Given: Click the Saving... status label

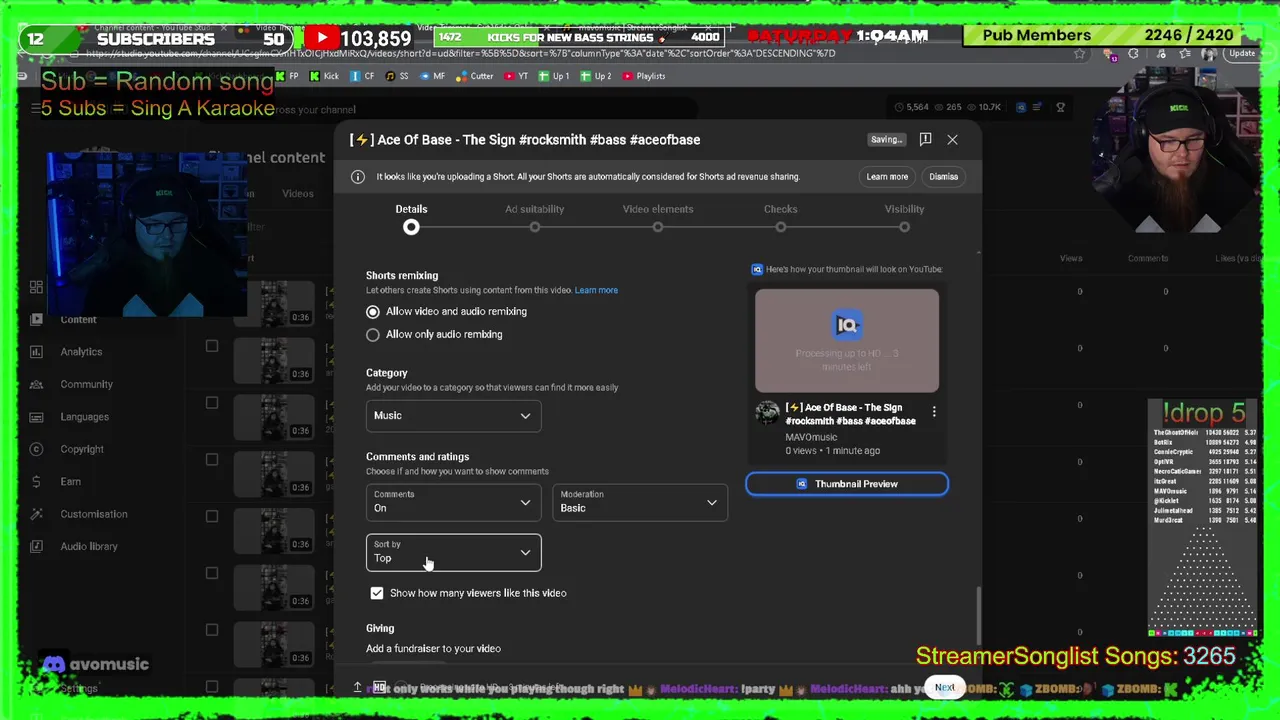Looking at the screenshot, I should (886, 140).
